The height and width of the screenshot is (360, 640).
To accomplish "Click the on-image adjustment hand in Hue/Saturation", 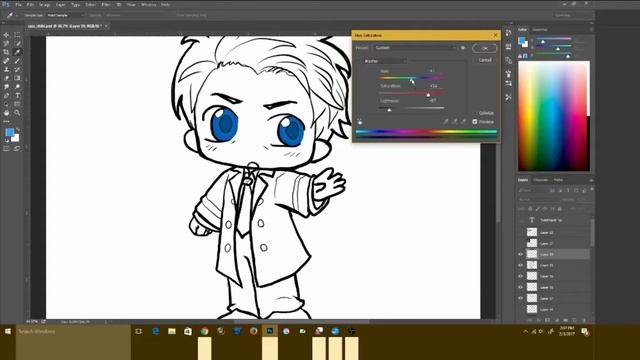I will pyautogui.click(x=360, y=122).
